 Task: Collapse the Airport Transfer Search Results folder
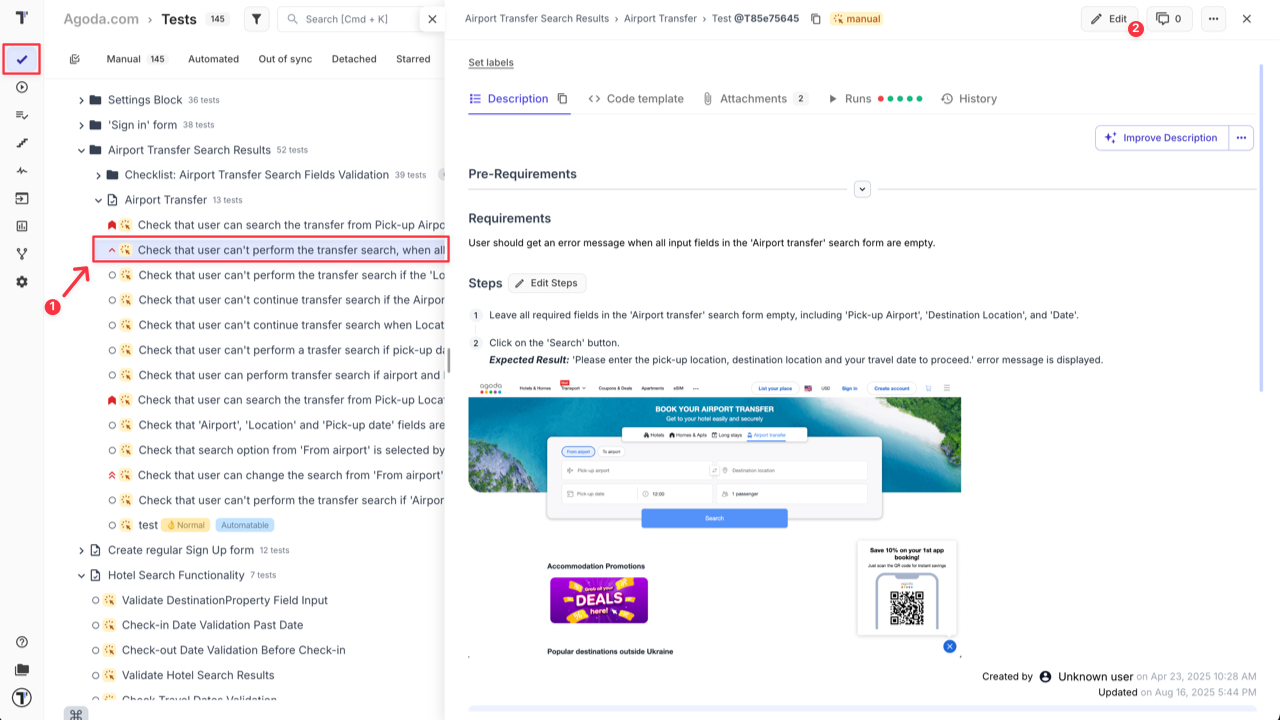(x=82, y=150)
